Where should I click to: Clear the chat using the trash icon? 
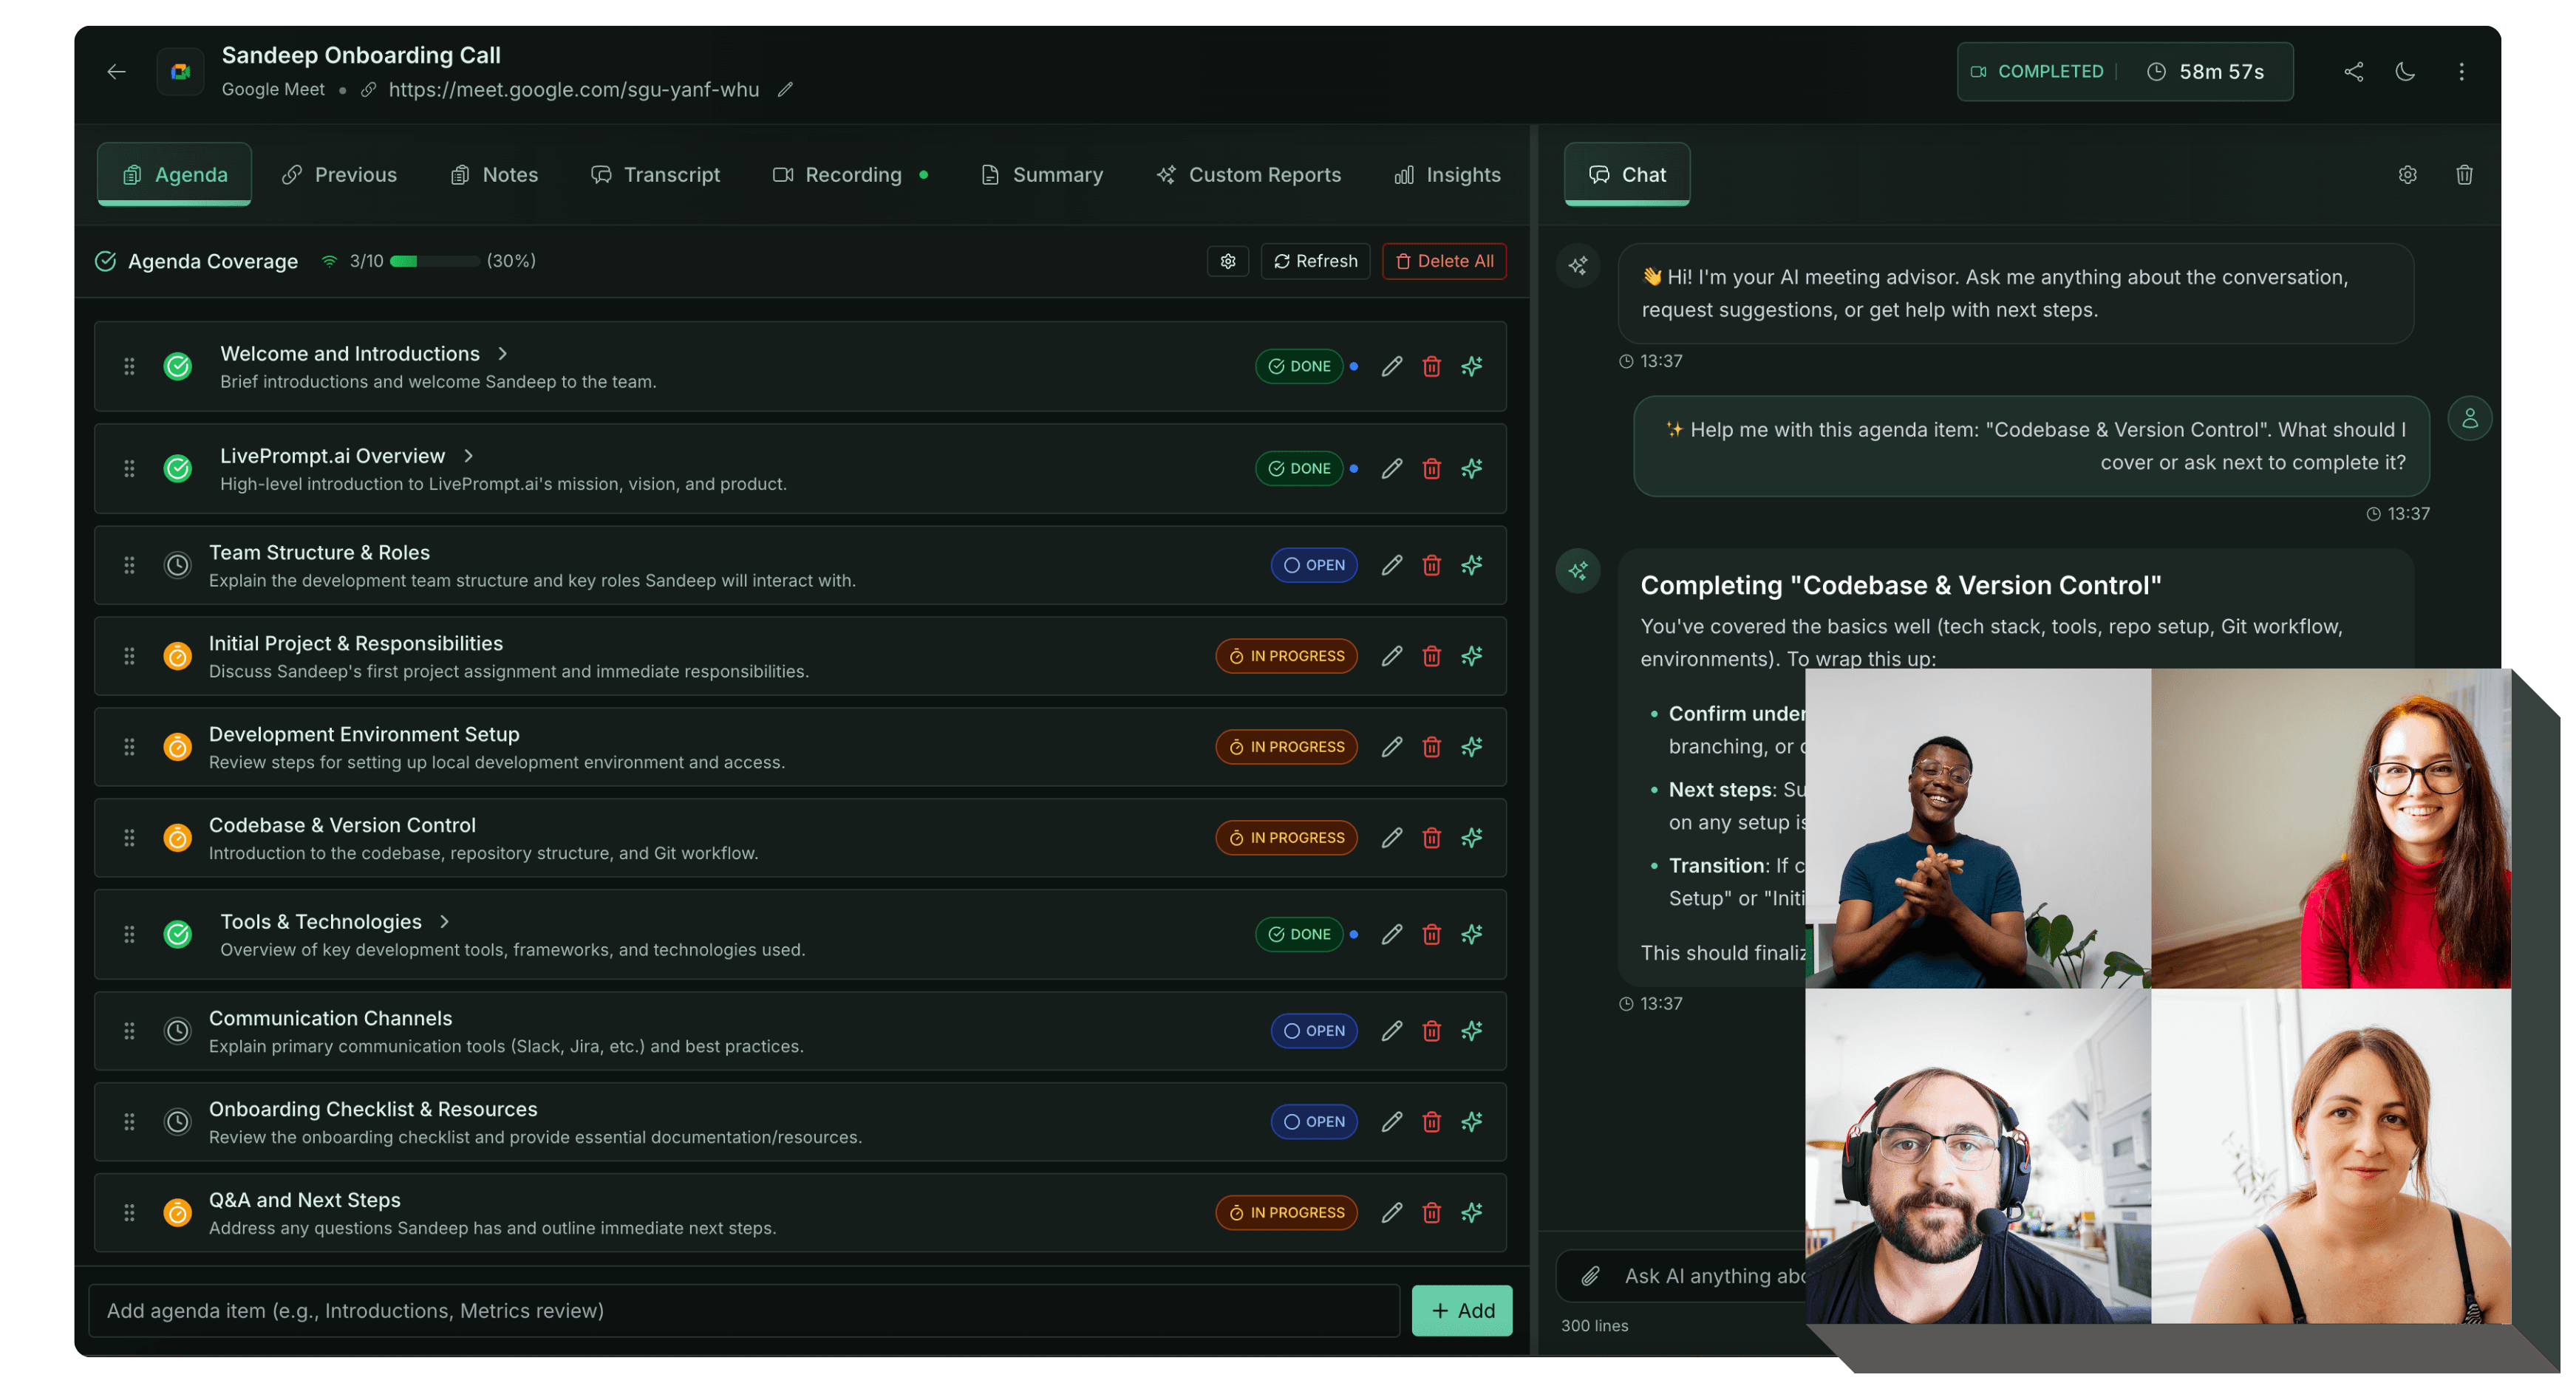[2463, 174]
